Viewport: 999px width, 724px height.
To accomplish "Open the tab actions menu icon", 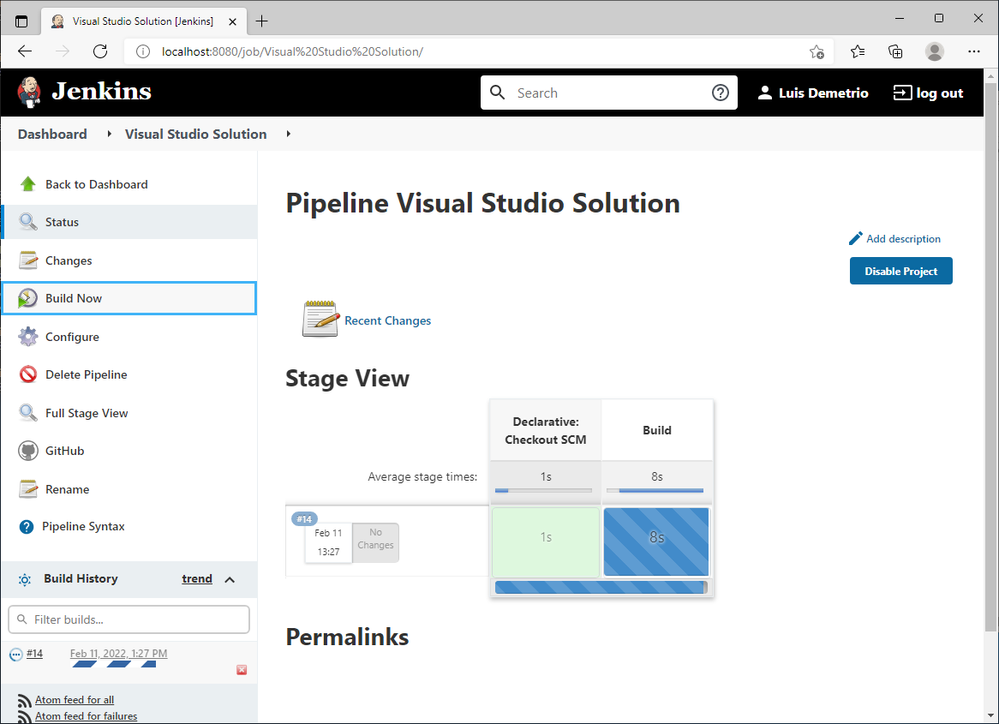I will coord(21,21).
